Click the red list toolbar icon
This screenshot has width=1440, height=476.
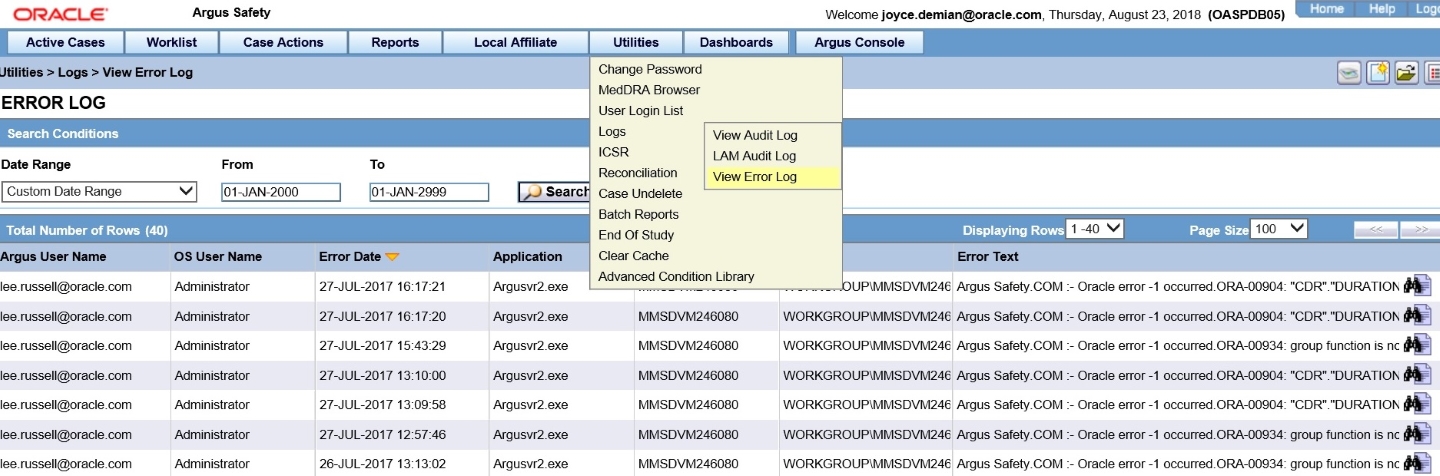pyautogui.click(x=1432, y=73)
